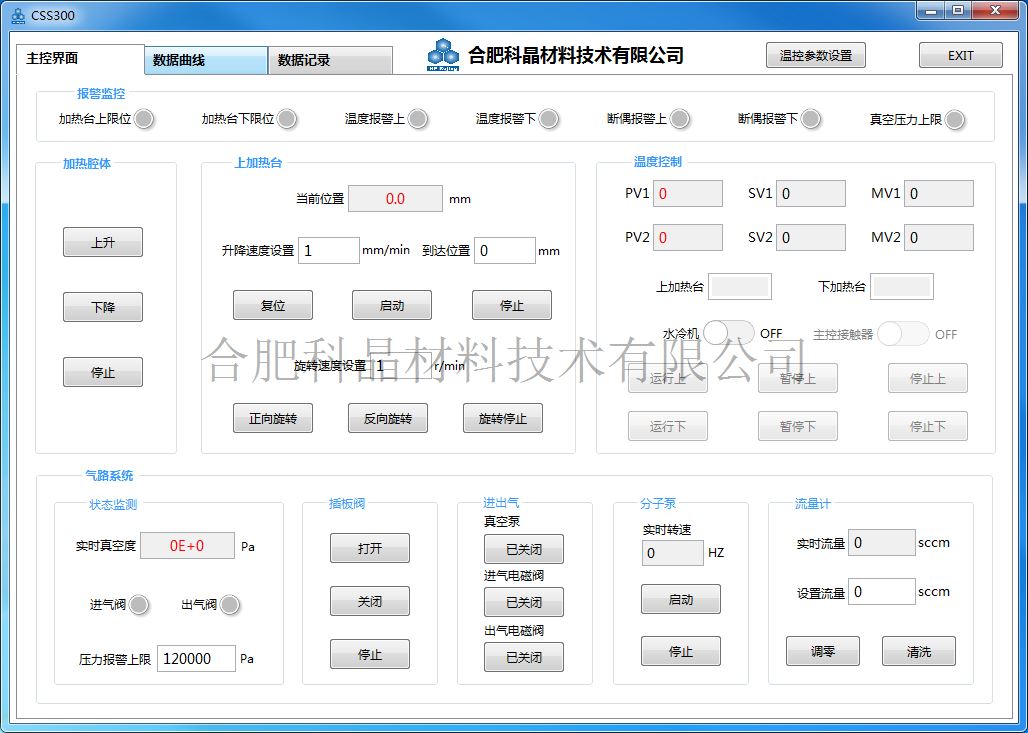Screen dimensions: 1028x733
Task: Click the 断偶报警下 alarm indicator light
Action: click(x=810, y=119)
